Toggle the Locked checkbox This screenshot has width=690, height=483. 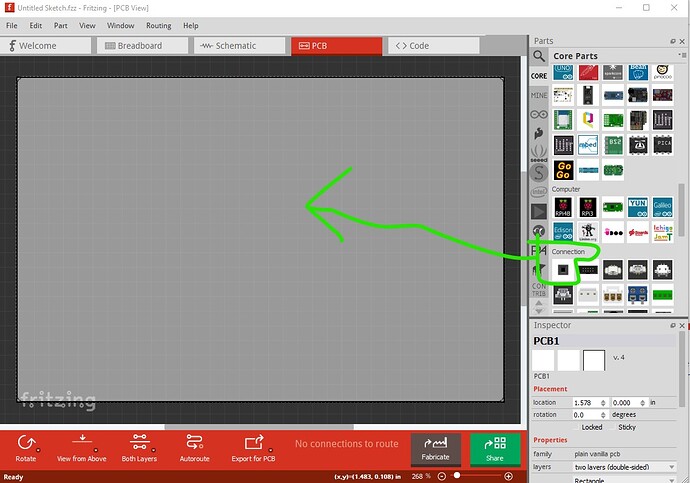576,427
